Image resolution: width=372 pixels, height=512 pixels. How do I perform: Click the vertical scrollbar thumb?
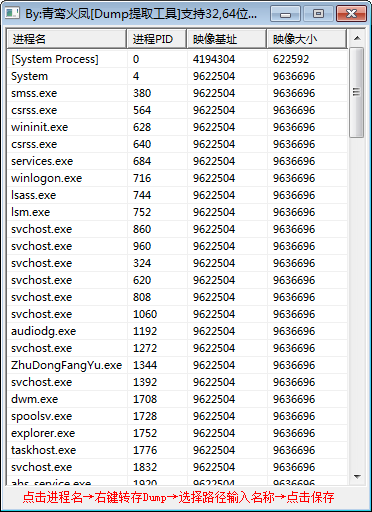click(x=357, y=92)
